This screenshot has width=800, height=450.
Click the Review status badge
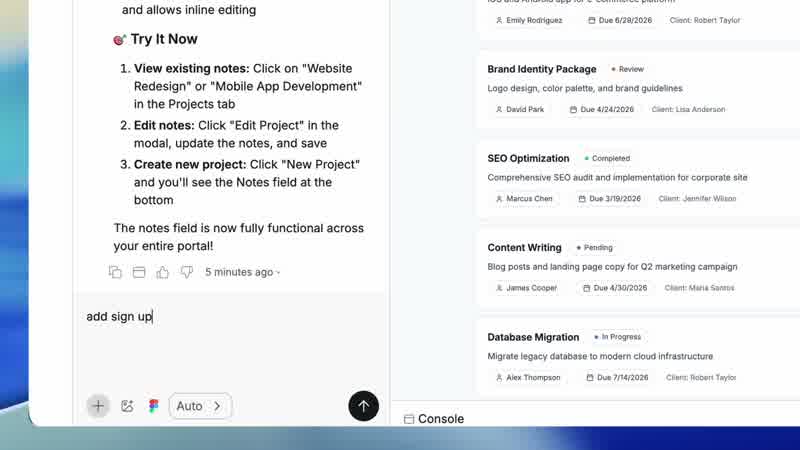pyautogui.click(x=628, y=69)
